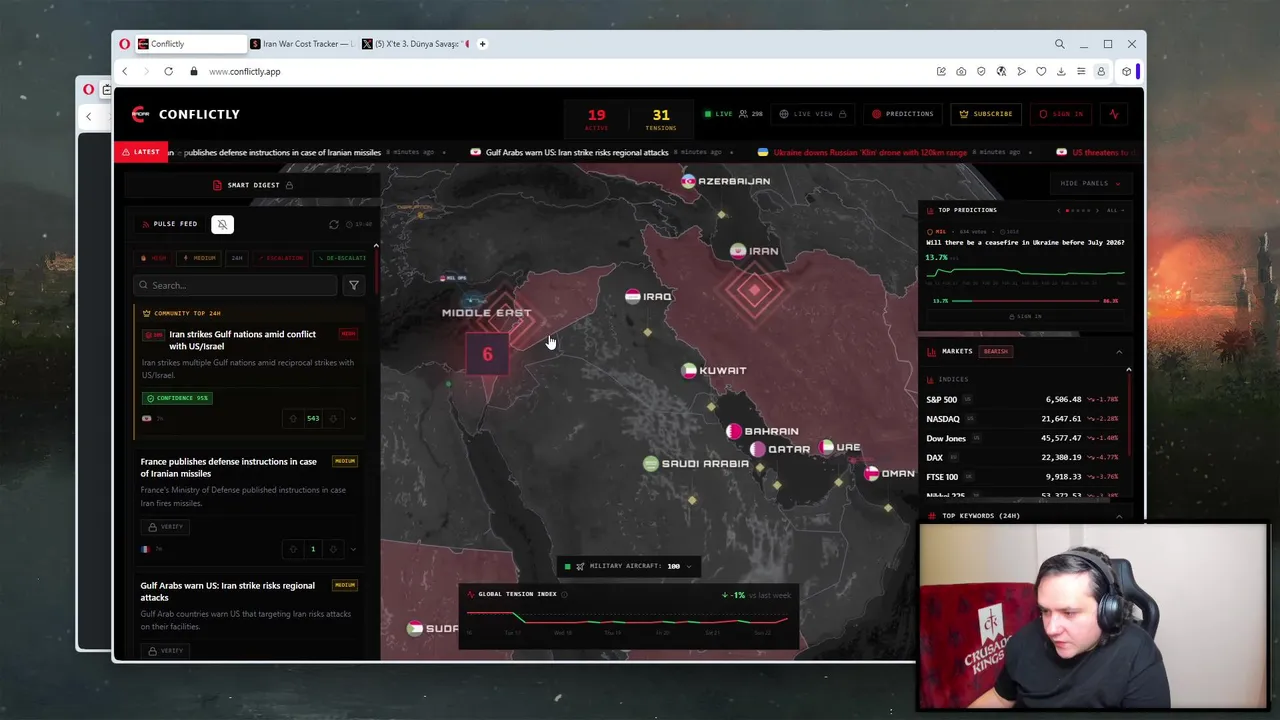The height and width of the screenshot is (720, 1280).
Task: Select the FTSE 100 index row
Action: pyautogui.click(x=1022, y=477)
